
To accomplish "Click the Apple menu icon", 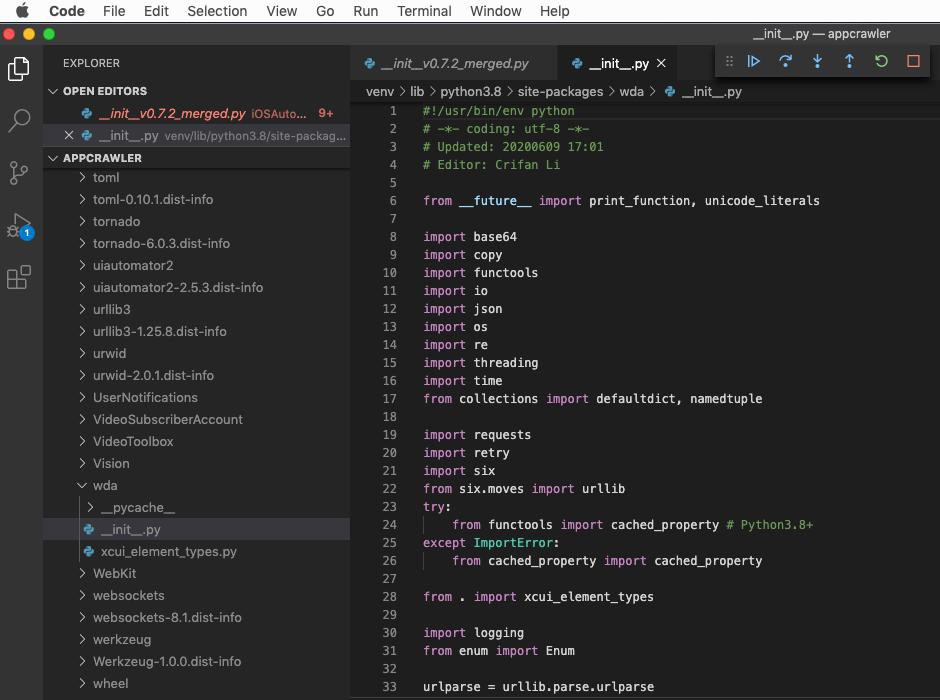I will click(22, 11).
